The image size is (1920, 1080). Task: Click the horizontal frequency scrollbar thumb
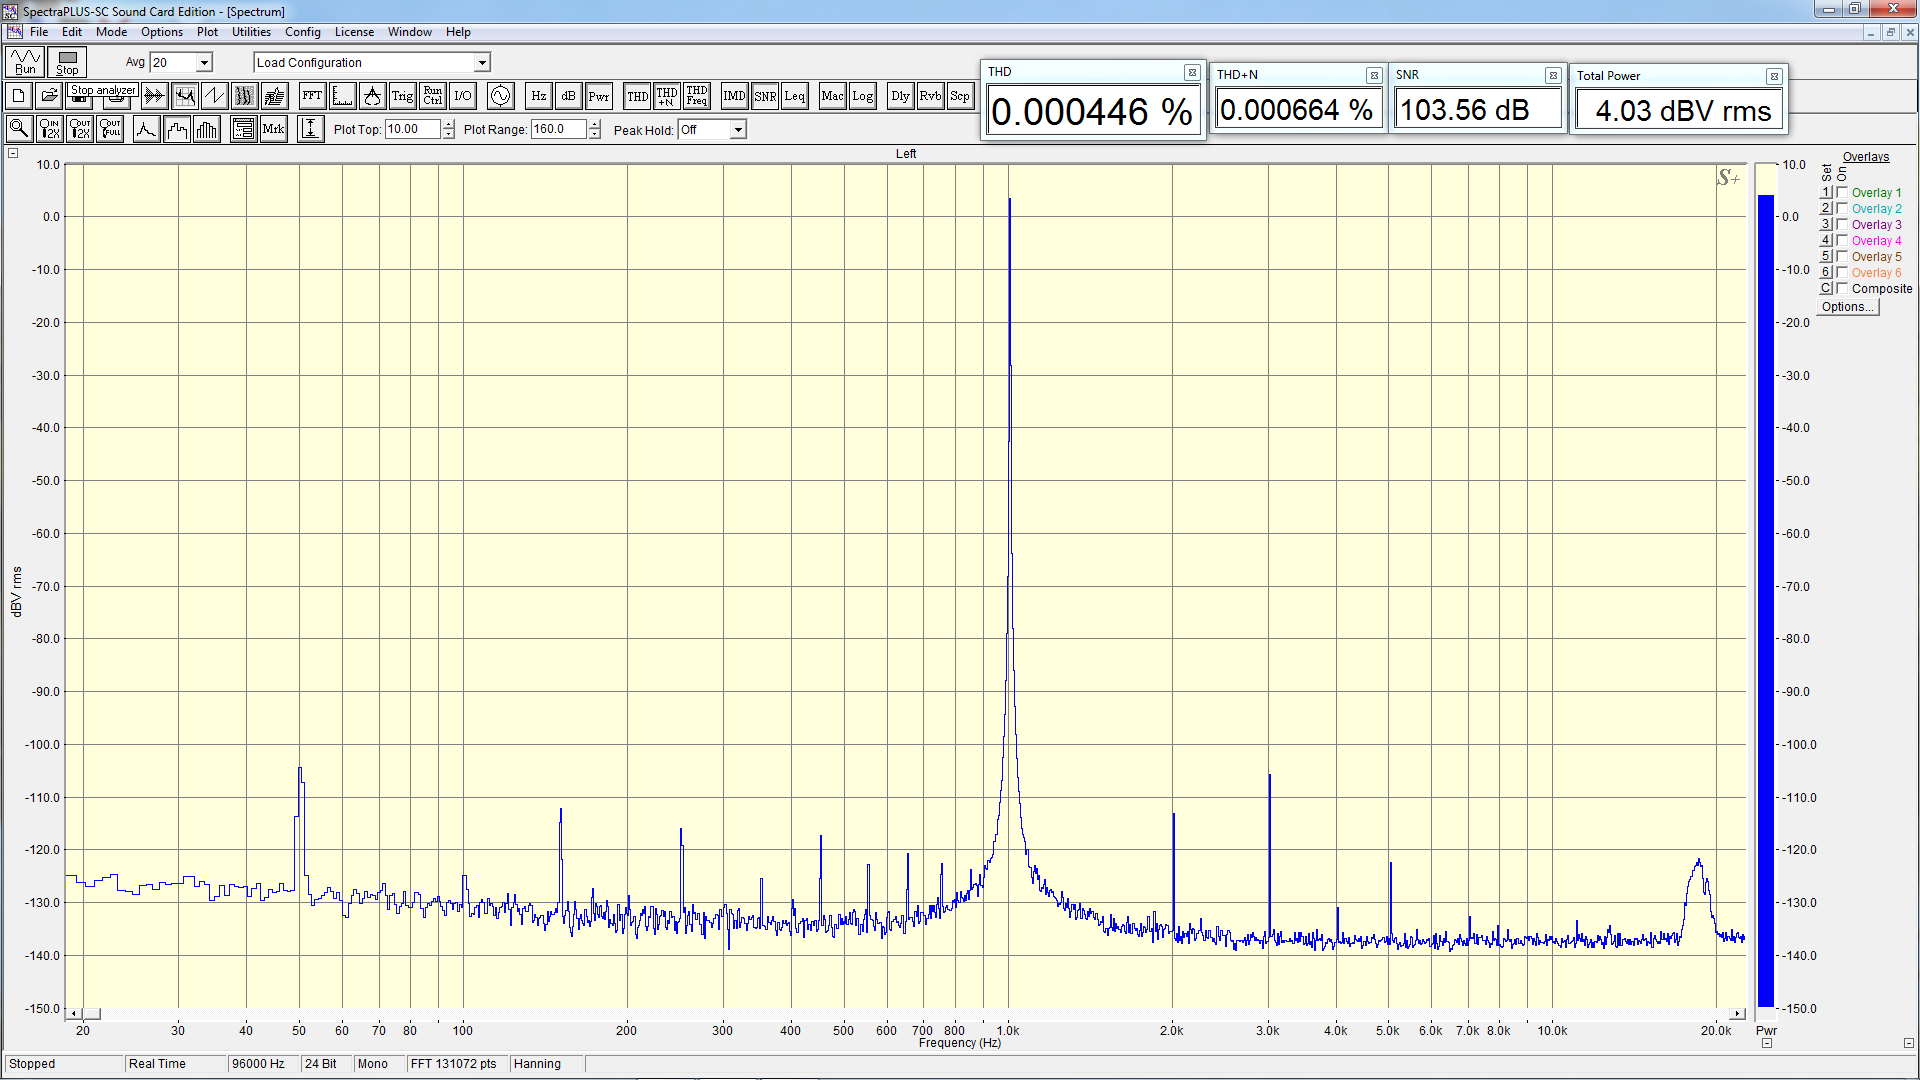pyautogui.click(x=91, y=1014)
